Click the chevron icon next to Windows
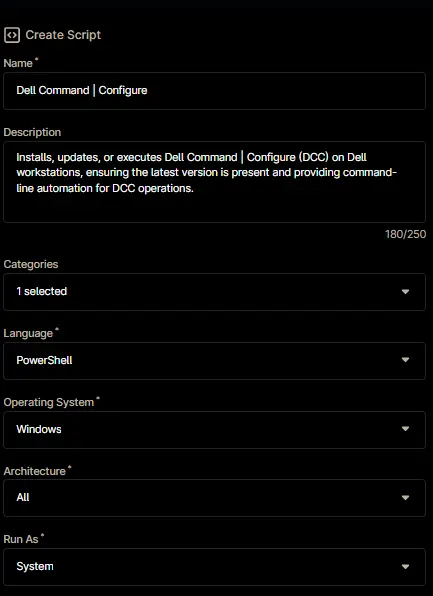The width and height of the screenshot is (433, 596). 405,429
